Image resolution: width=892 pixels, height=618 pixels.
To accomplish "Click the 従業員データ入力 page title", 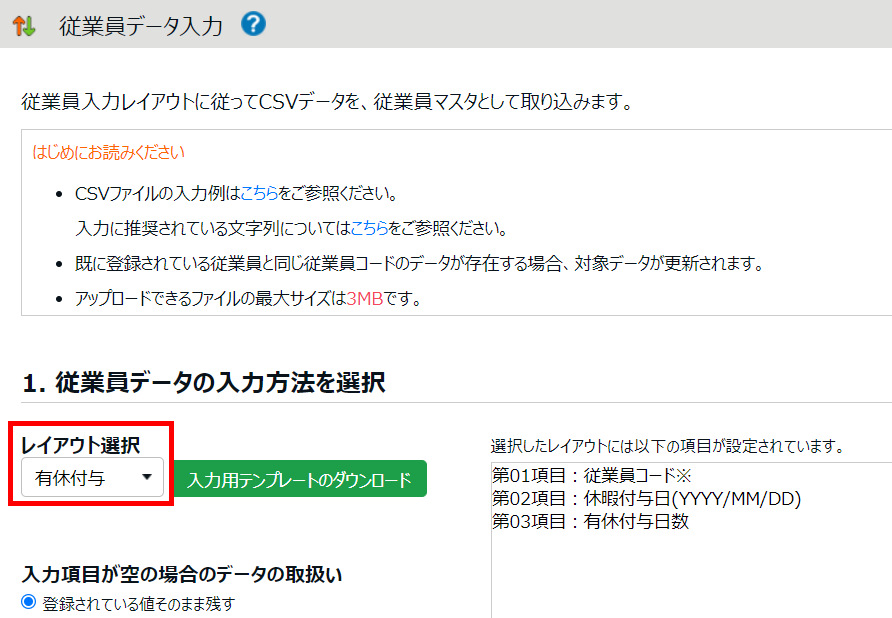I will click(141, 26).
